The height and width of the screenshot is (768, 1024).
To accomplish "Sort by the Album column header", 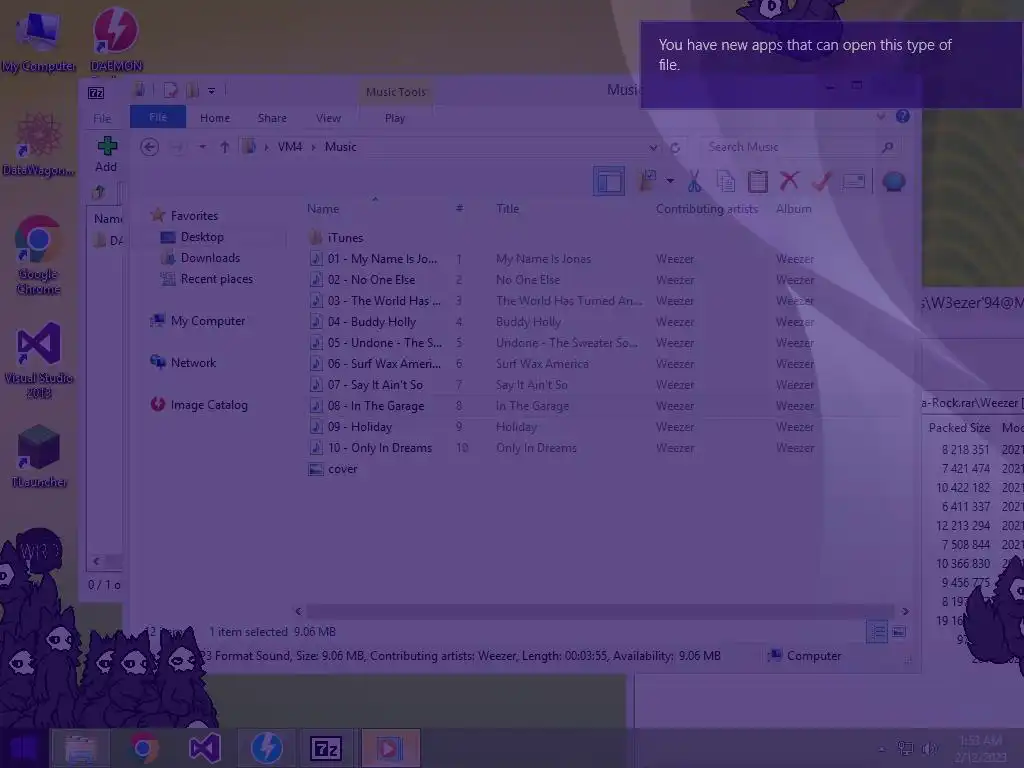I will click(793, 209).
